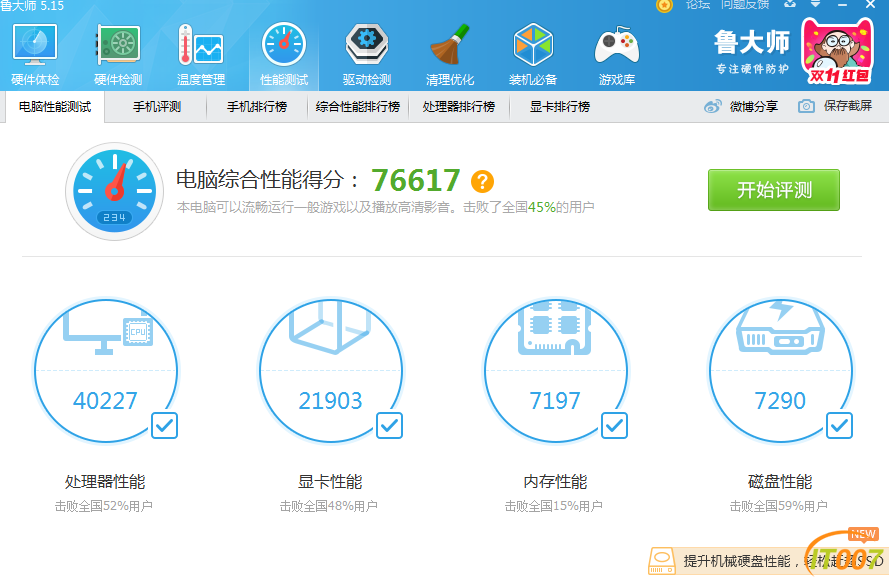Image resolution: width=889 pixels, height=582 pixels.
Task: Click the 显卡性能 label
Action: click(x=330, y=482)
